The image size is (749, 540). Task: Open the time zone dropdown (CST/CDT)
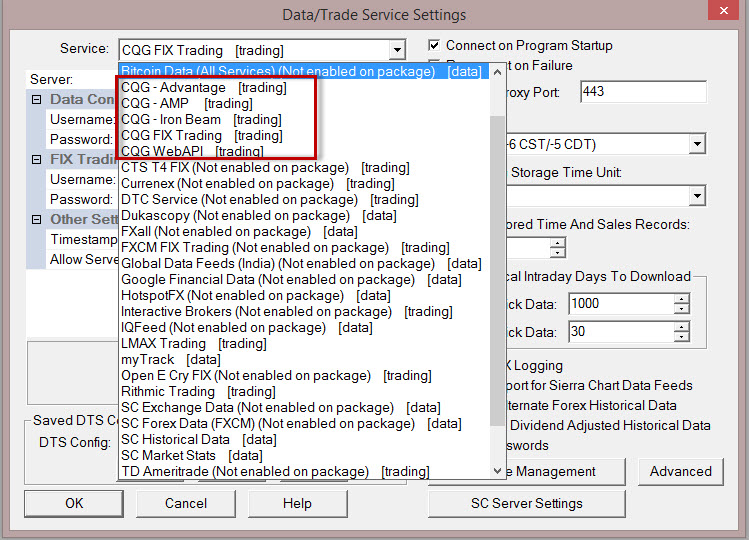pyautogui.click(x=697, y=144)
